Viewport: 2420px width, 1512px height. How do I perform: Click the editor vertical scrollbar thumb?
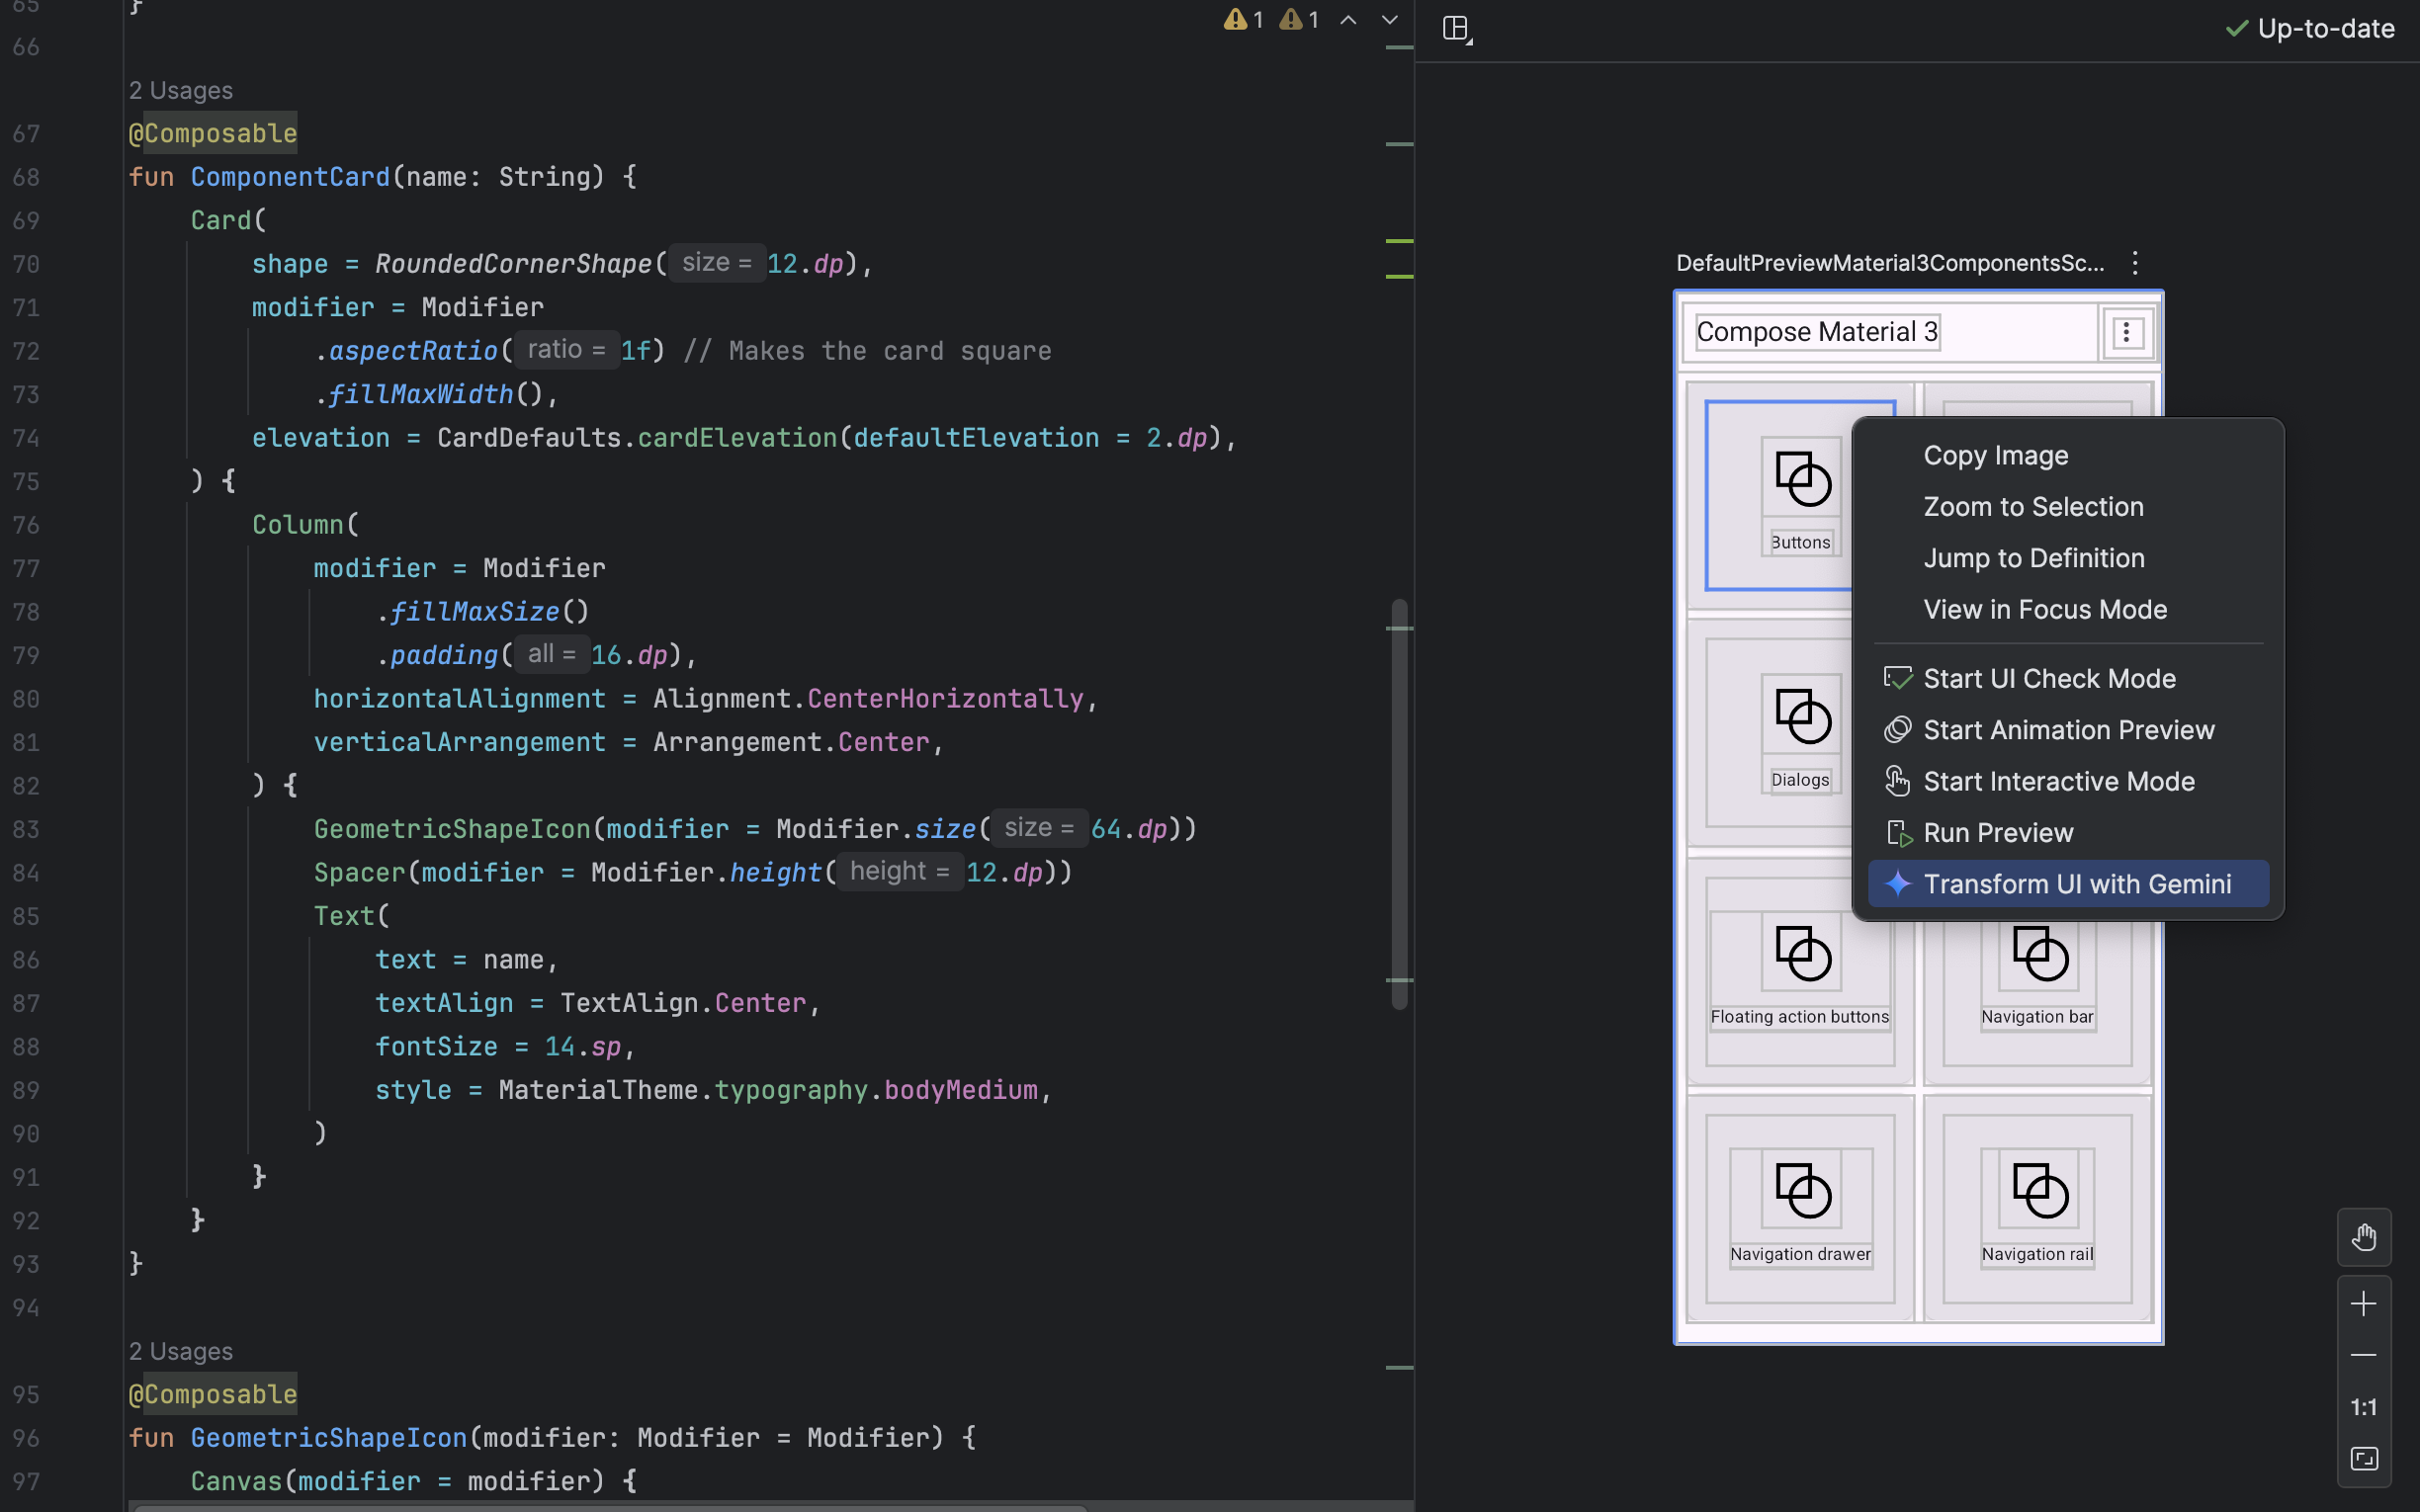click(x=1399, y=800)
